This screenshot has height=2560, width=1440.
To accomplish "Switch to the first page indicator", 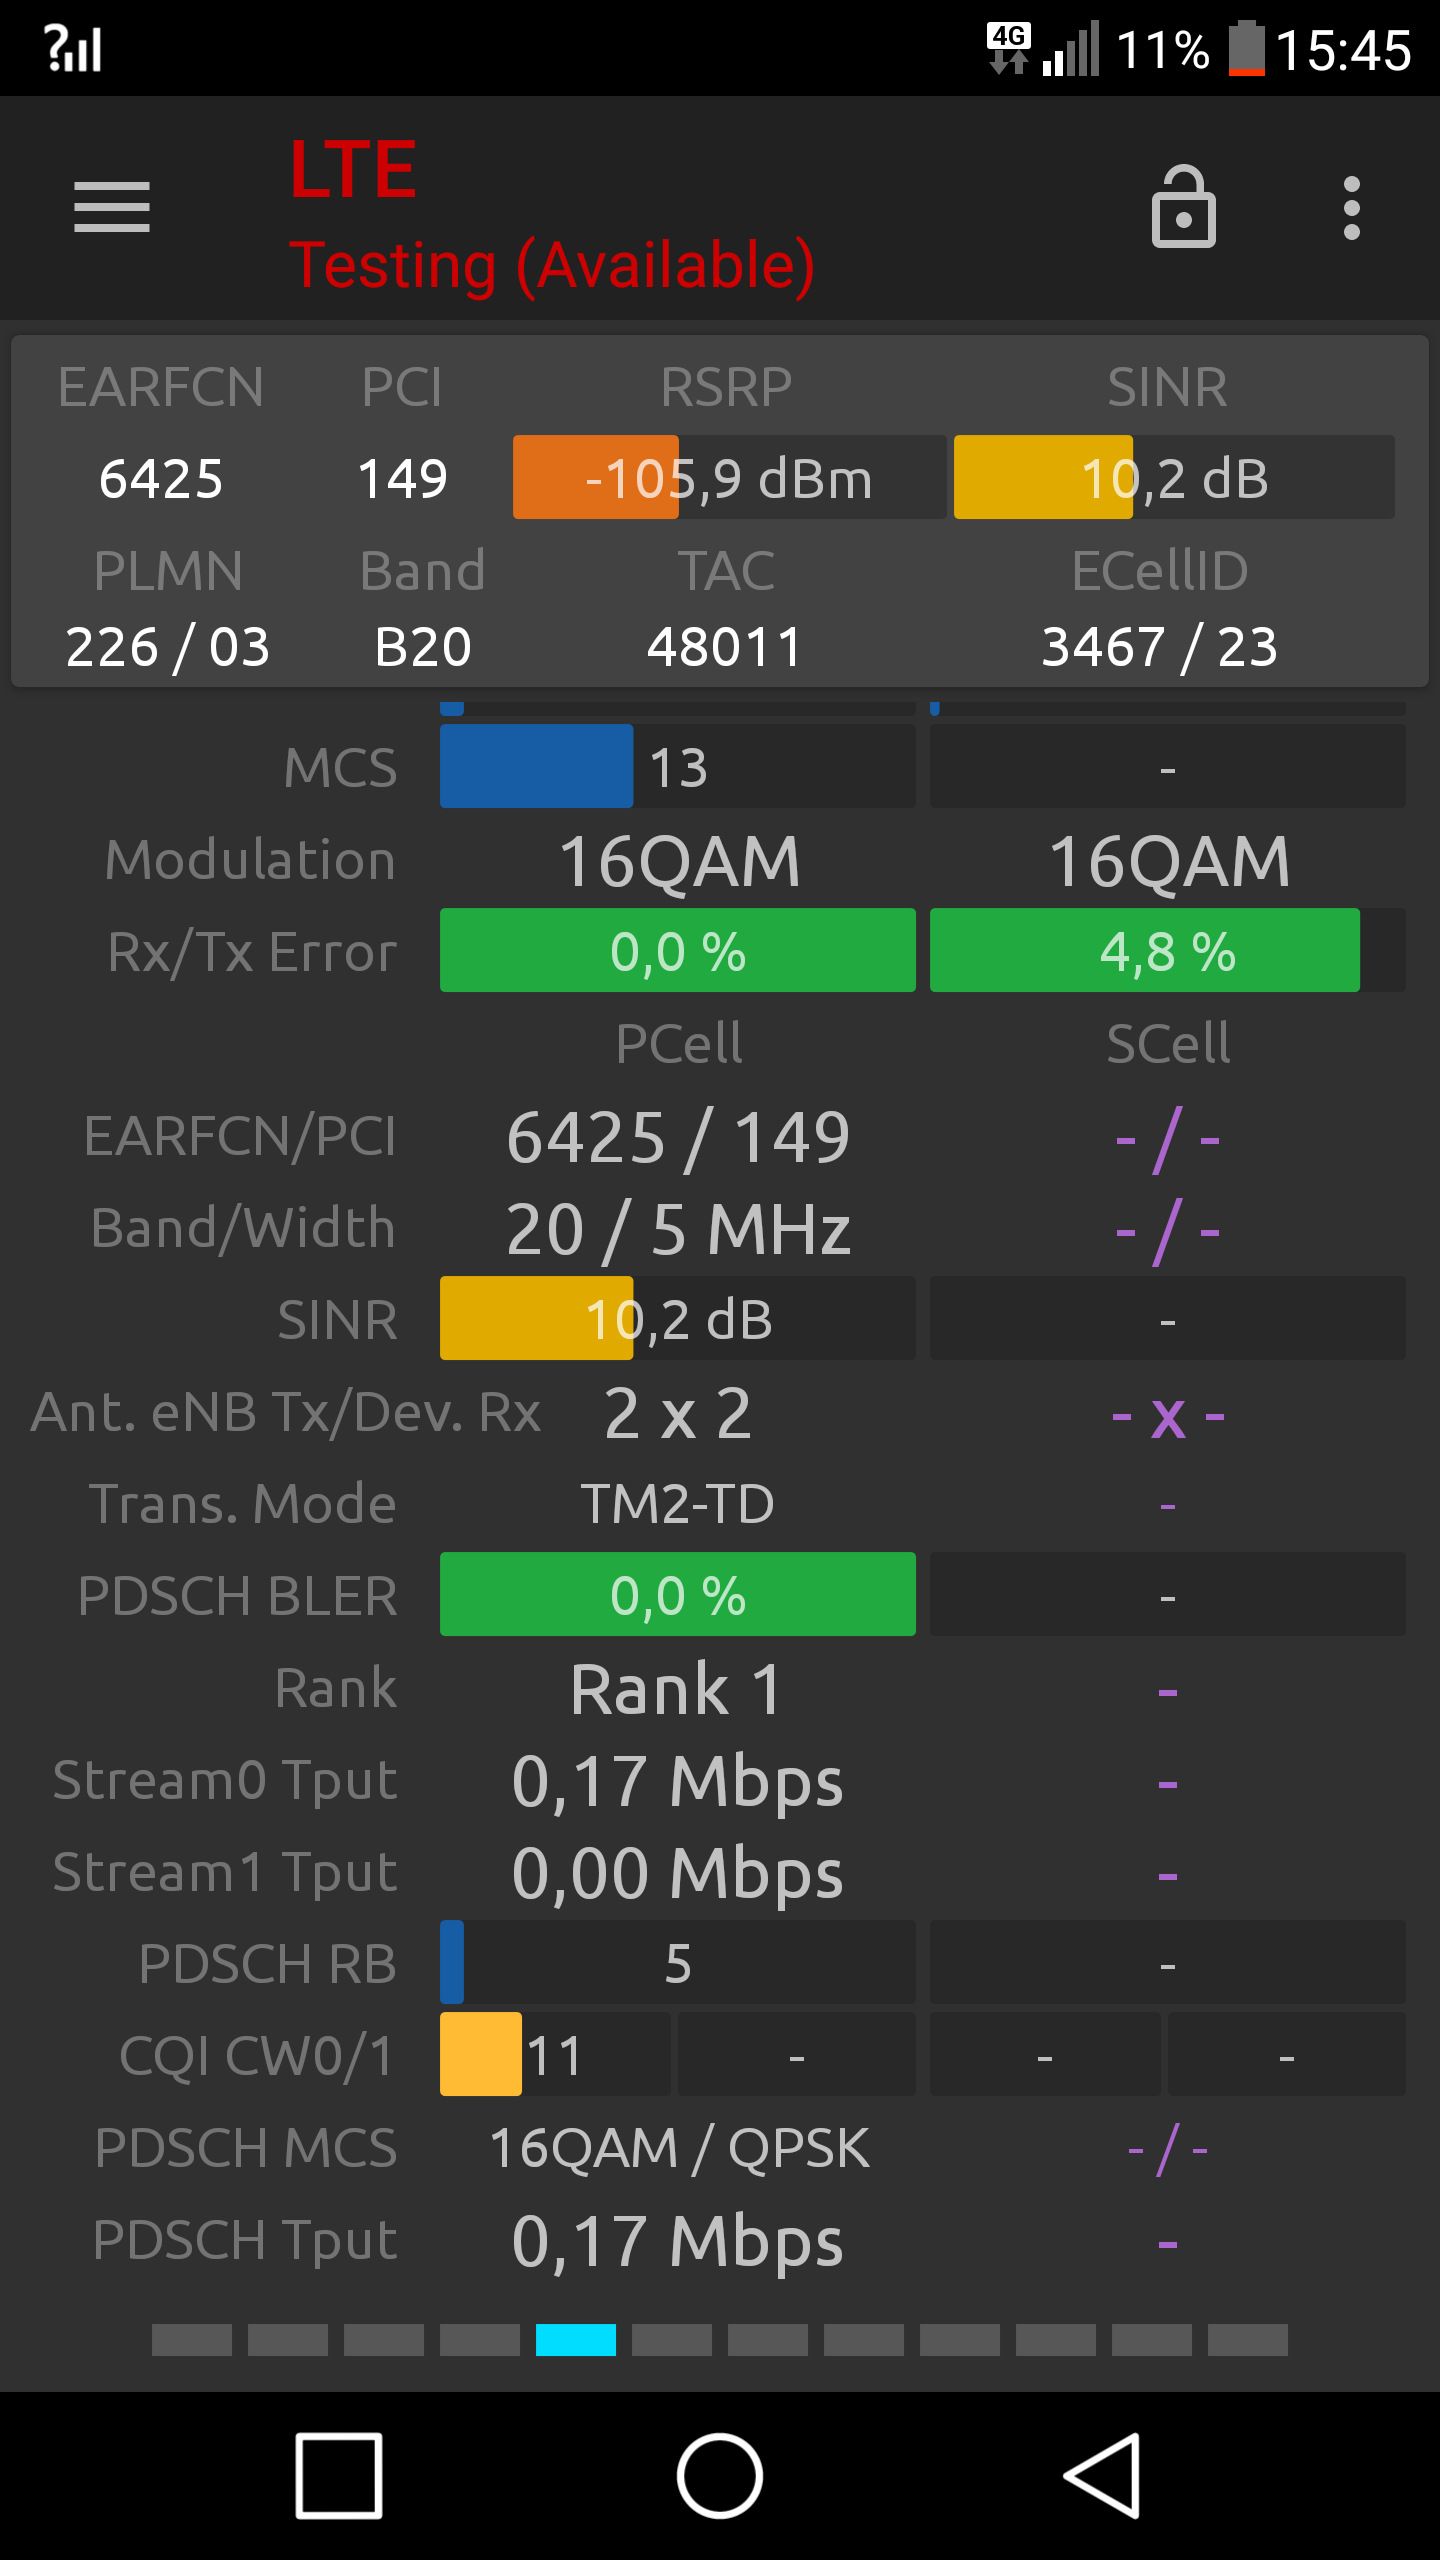I will click(x=192, y=2340).
